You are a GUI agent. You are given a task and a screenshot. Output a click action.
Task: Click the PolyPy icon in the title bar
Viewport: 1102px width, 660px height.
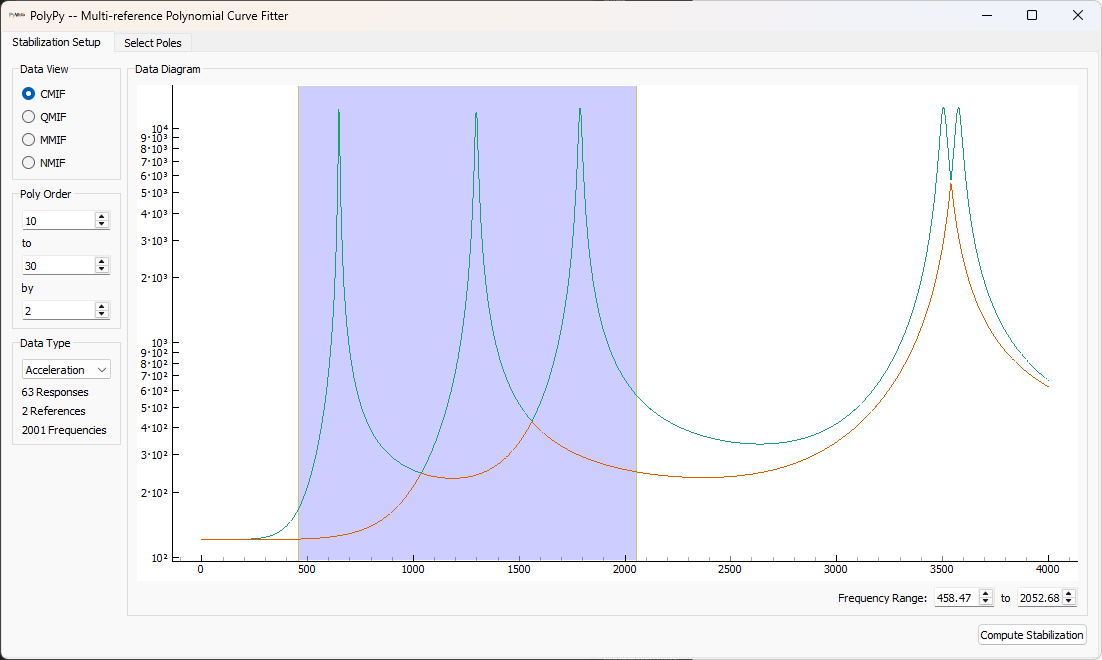click(17, 15)
